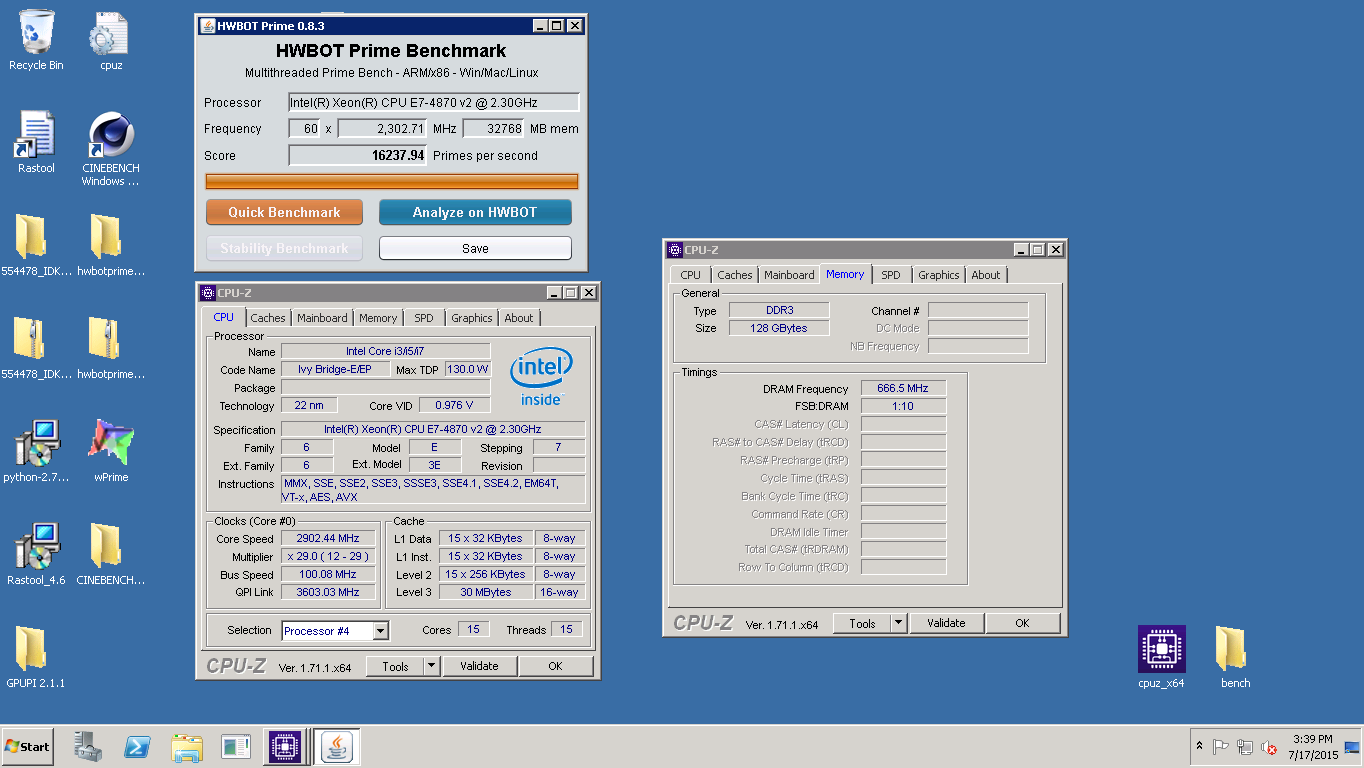This screenshot has width=1364, height=768.
Task: Select the Java HWBOT Prime taskbar icon
Action: tap(339, 747)
